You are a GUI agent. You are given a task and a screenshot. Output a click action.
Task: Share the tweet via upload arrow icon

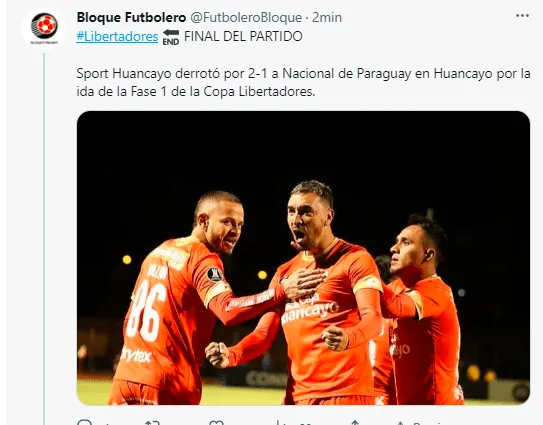pos(354,422)
